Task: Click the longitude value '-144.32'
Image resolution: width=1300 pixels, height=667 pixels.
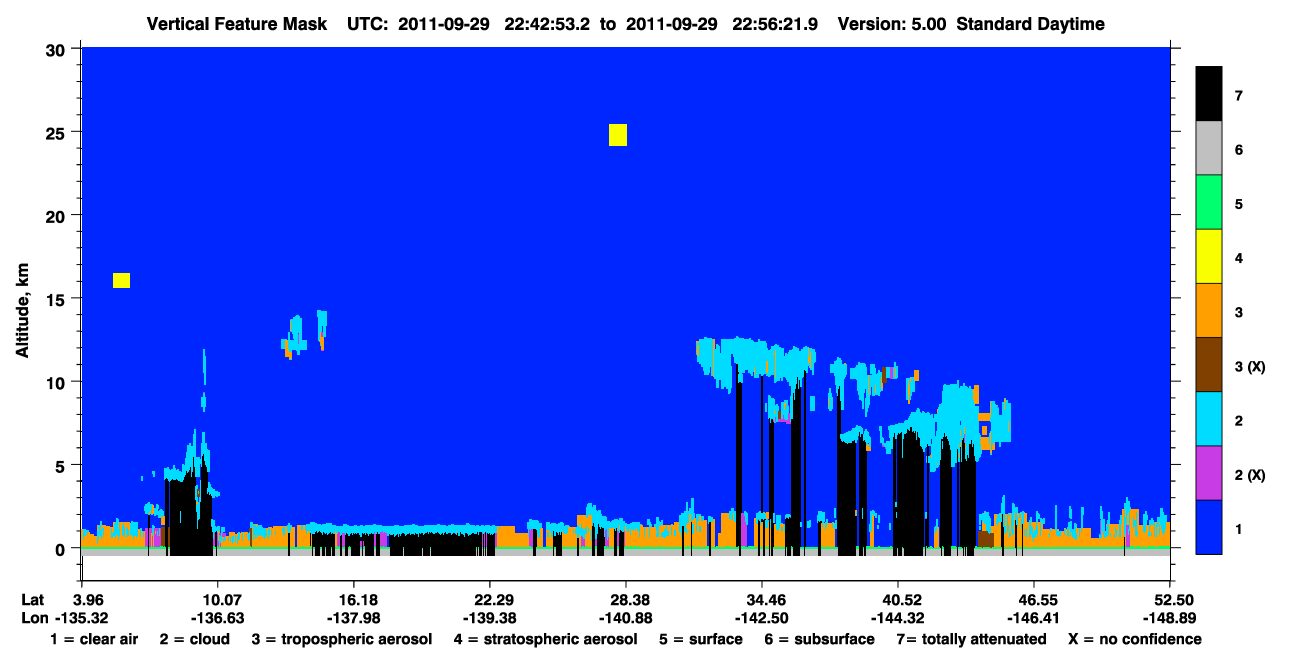Action: point(898,618)
